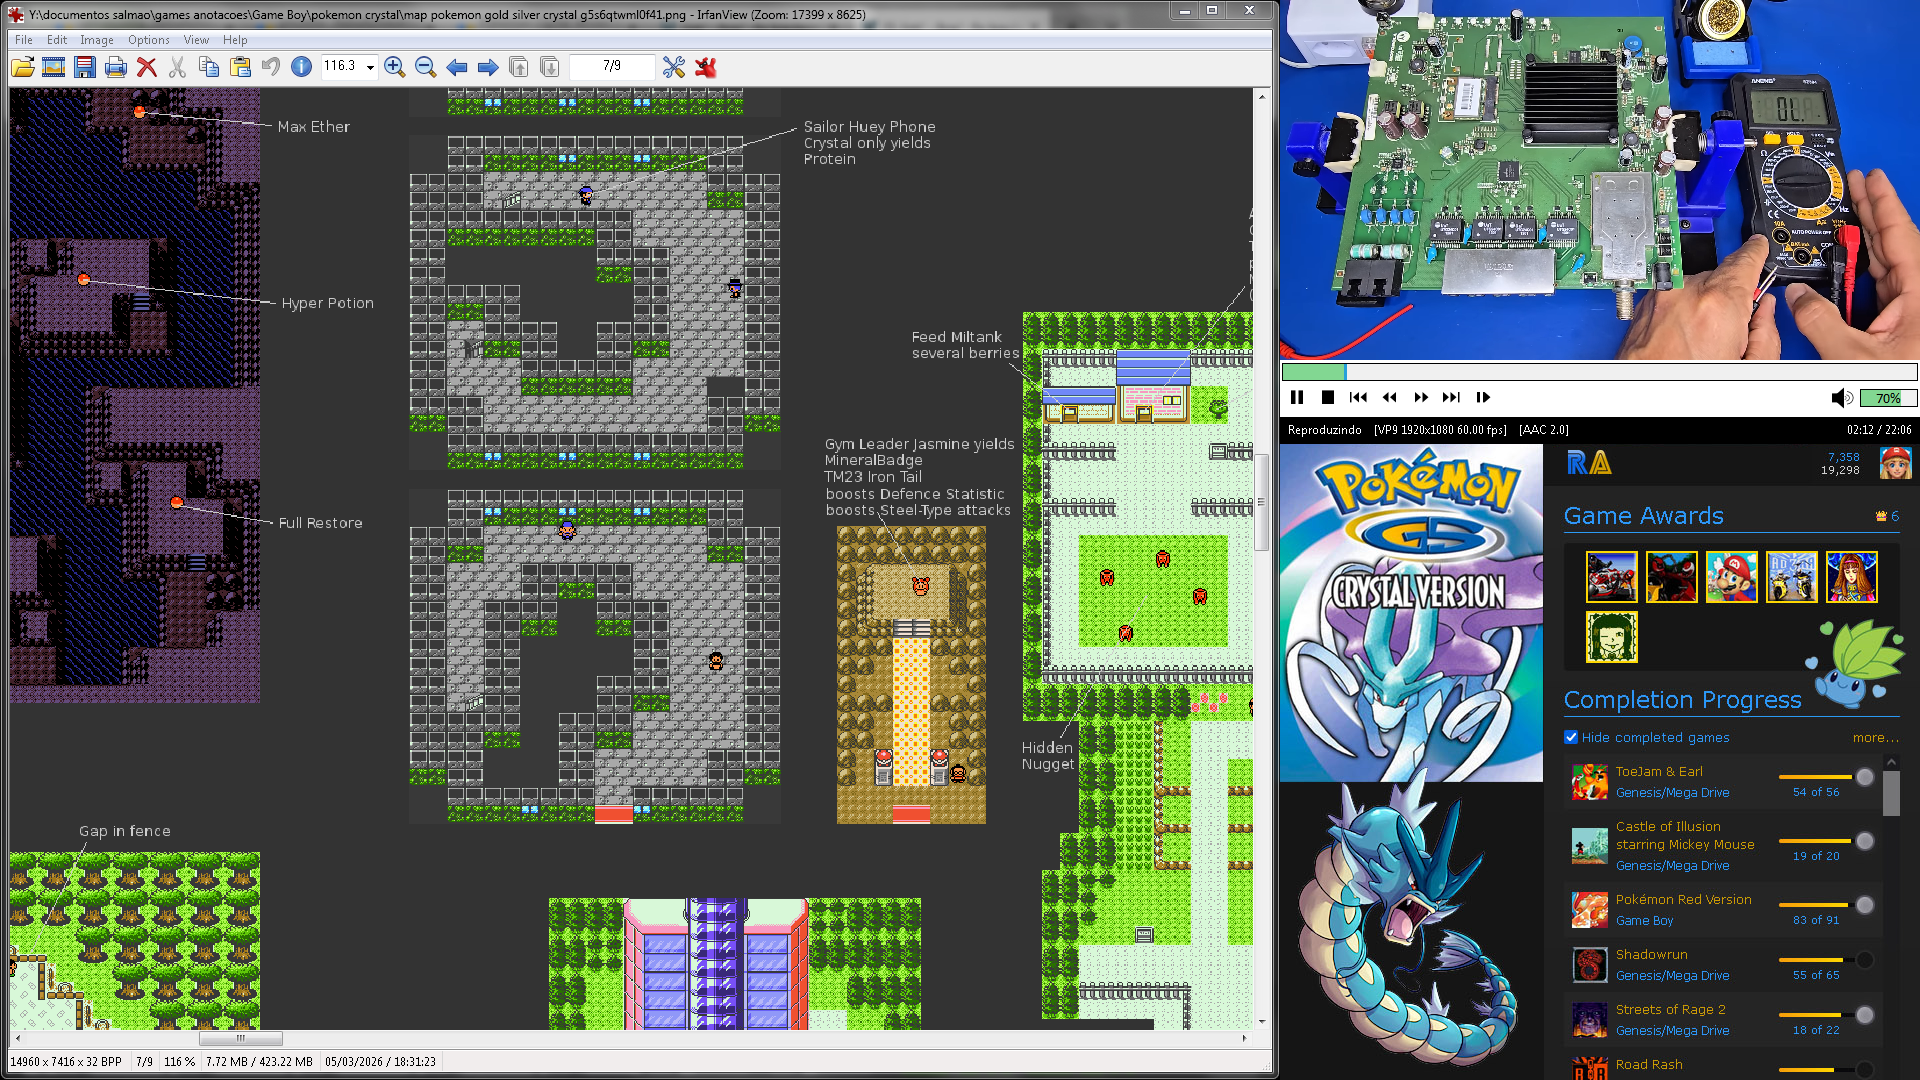This screenshot has height=1080, width=1920.
Task: Open image Information blue icon
Action: click(301, 67)
